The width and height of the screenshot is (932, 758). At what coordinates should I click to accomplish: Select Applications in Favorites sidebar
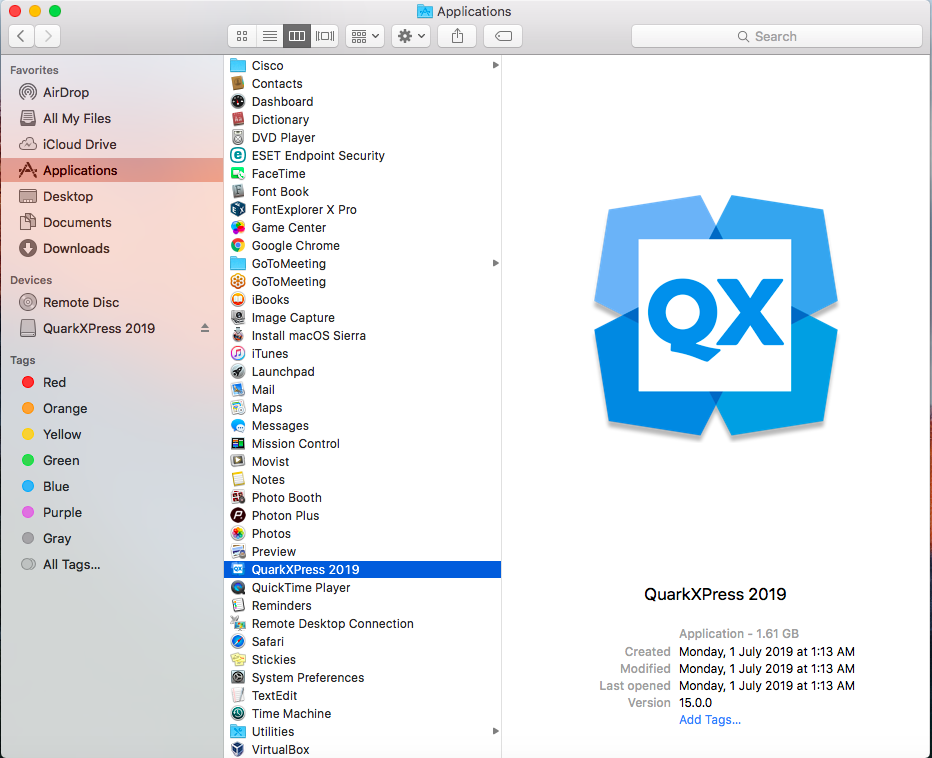tap(112, 170)
